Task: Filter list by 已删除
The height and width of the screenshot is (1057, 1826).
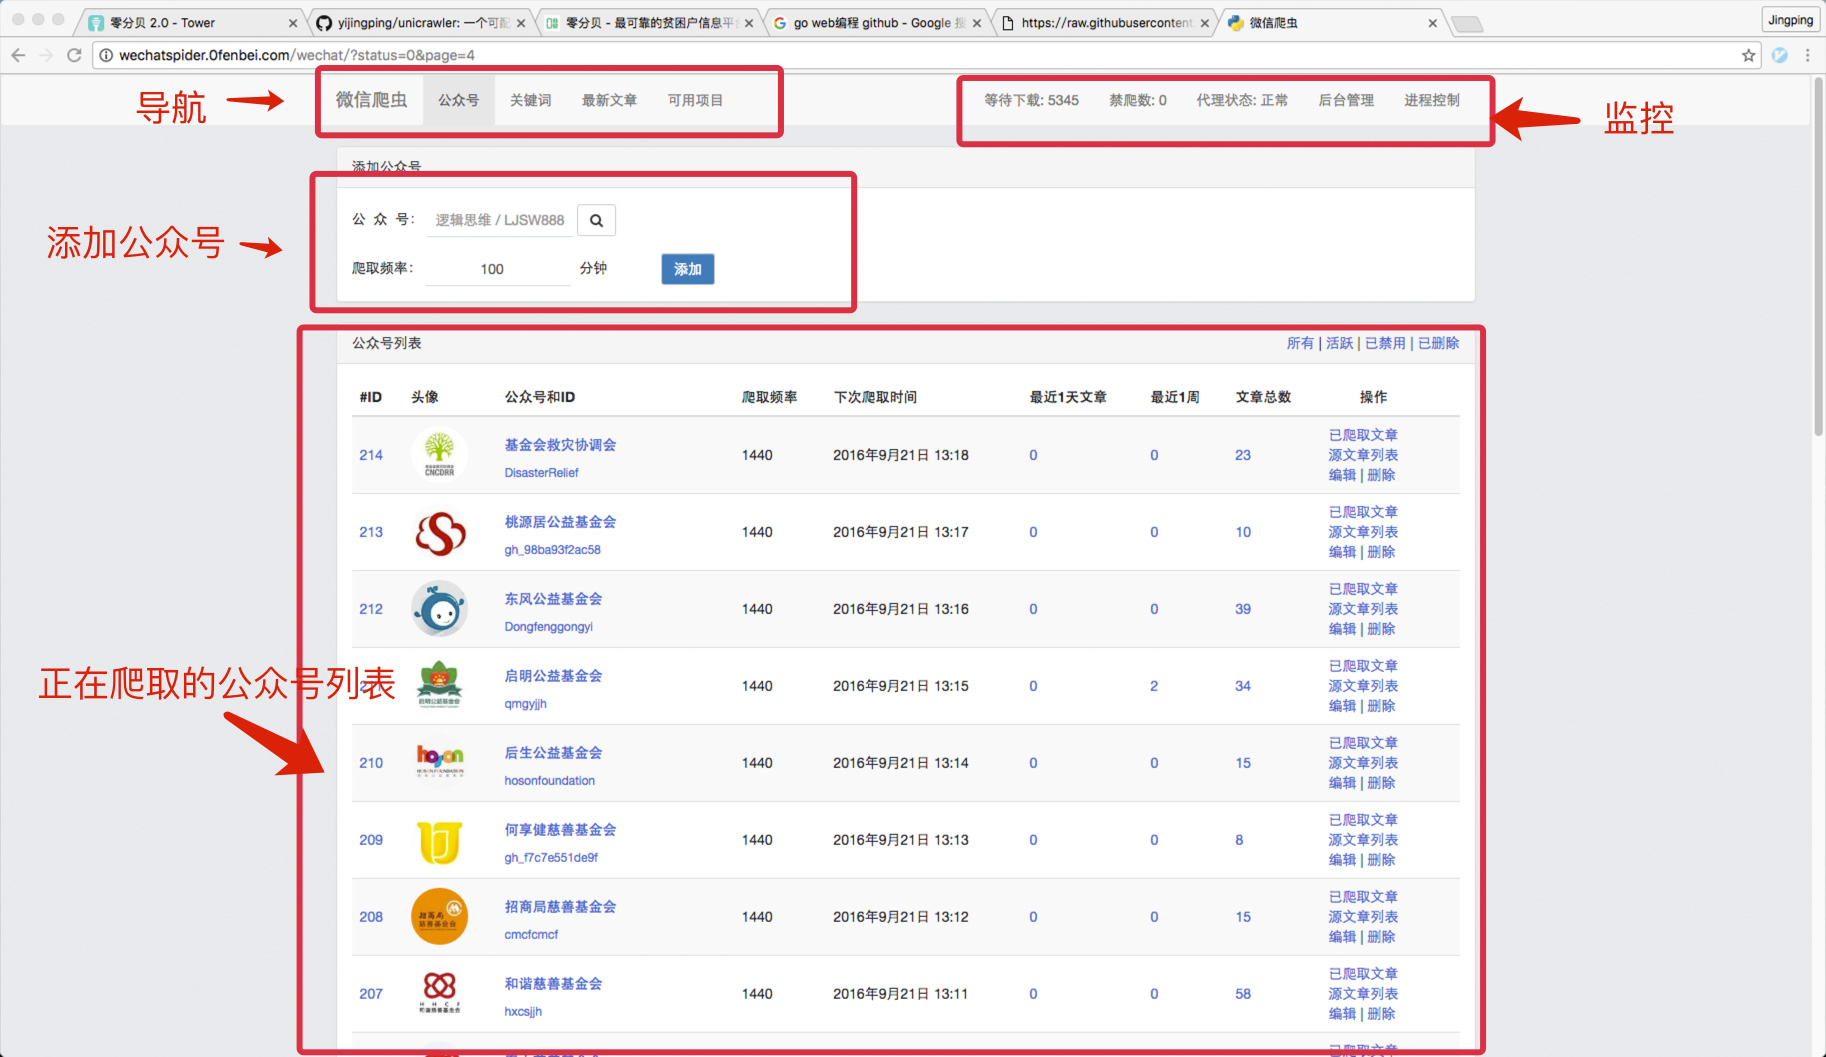Action: pos(1438,343)
